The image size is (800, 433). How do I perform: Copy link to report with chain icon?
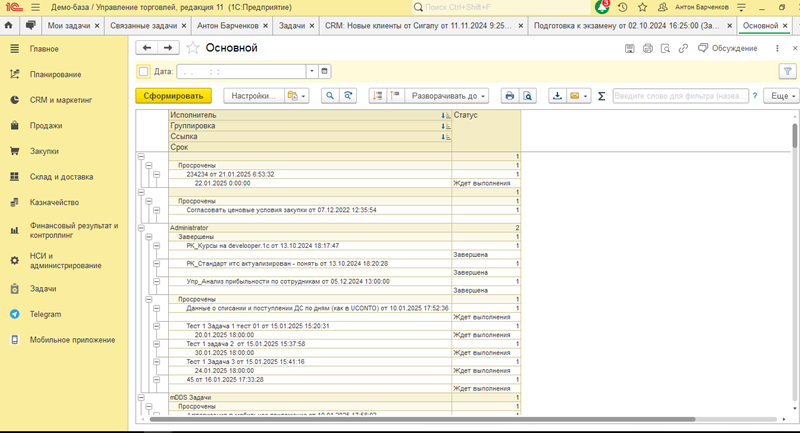pyautogui.click(x=682, y=48)
